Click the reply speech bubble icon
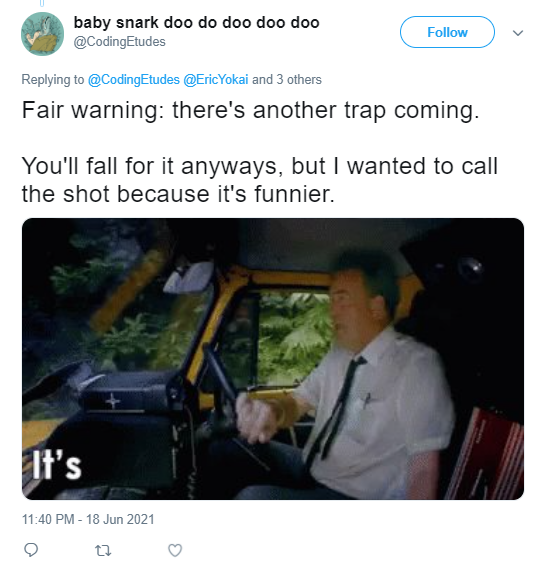The height and width of the screenshot is (575, 549). pyautogui.click(x=31, y=550)
